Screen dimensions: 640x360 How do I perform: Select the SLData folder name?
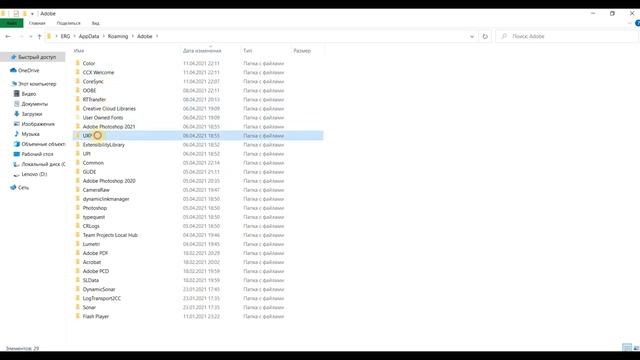pos(91,280)
